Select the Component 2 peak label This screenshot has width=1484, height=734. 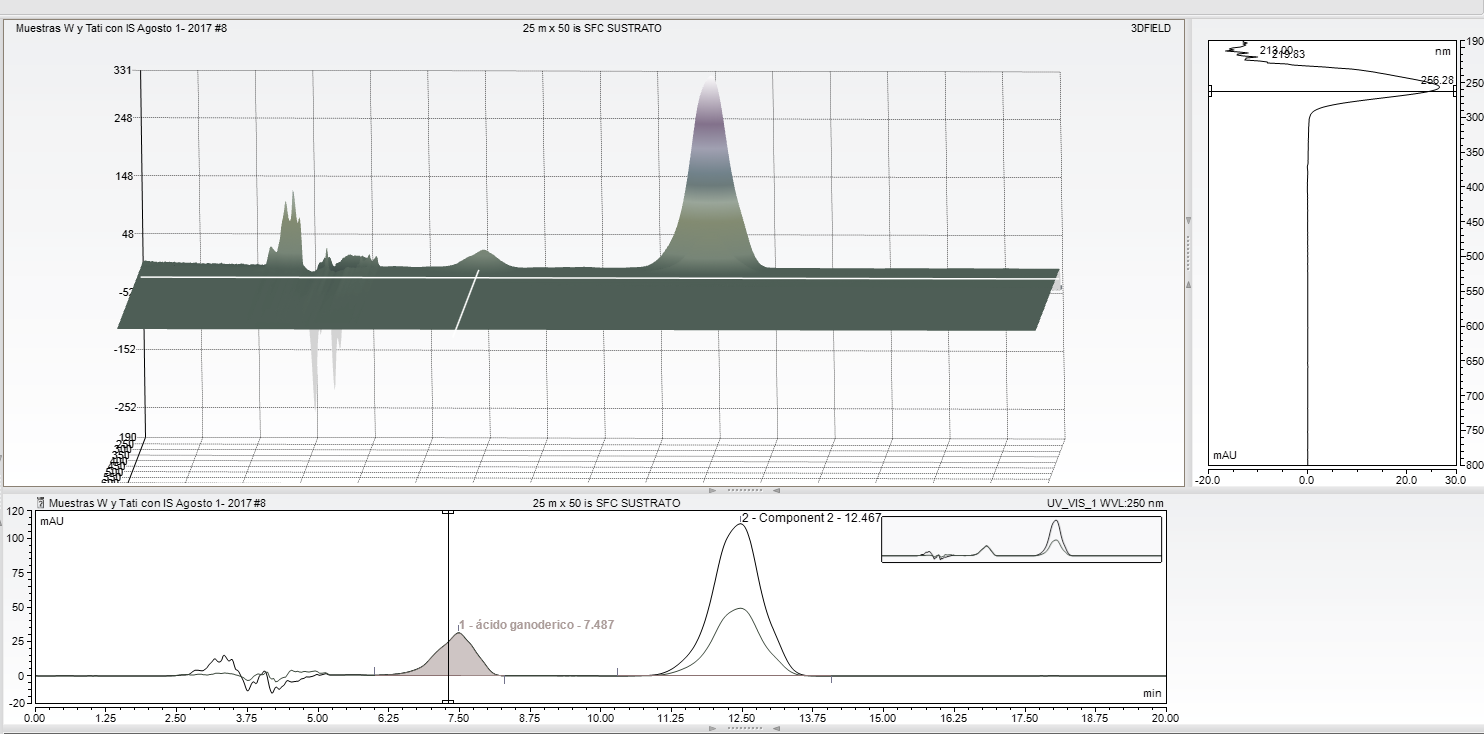811,518
